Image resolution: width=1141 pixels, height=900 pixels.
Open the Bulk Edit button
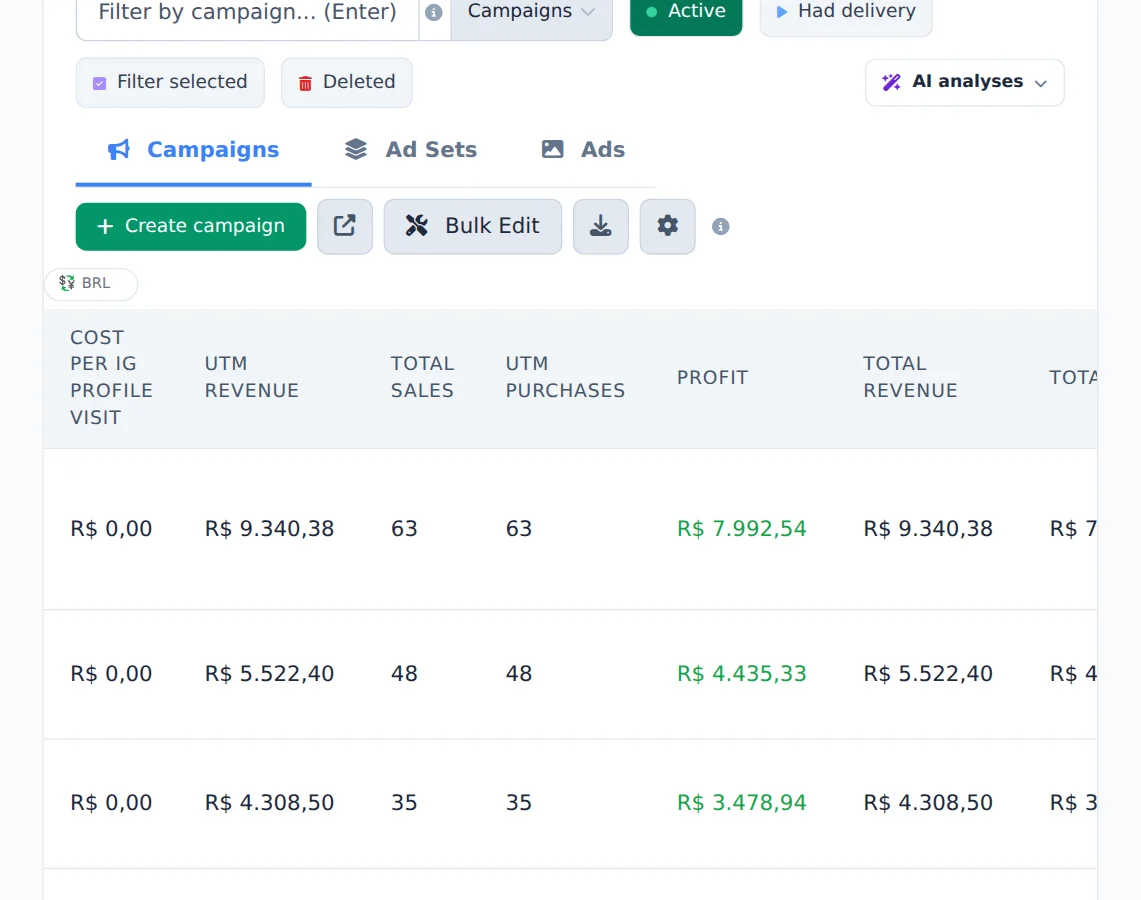point(473,226)
